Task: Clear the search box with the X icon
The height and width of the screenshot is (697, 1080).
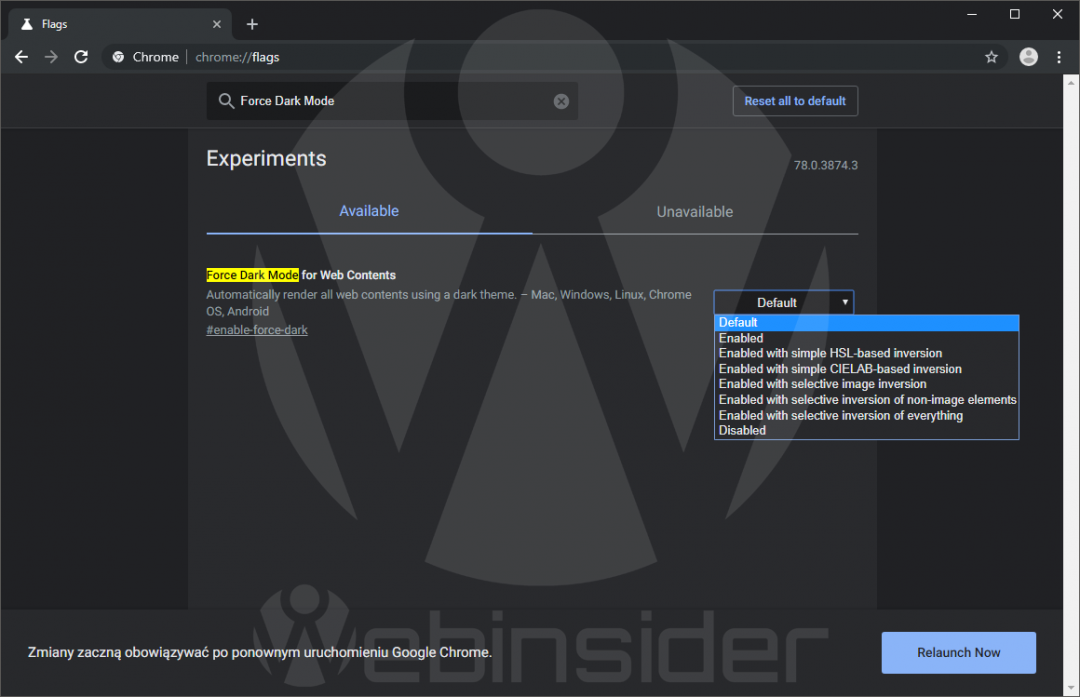Action: click(561, 101)
